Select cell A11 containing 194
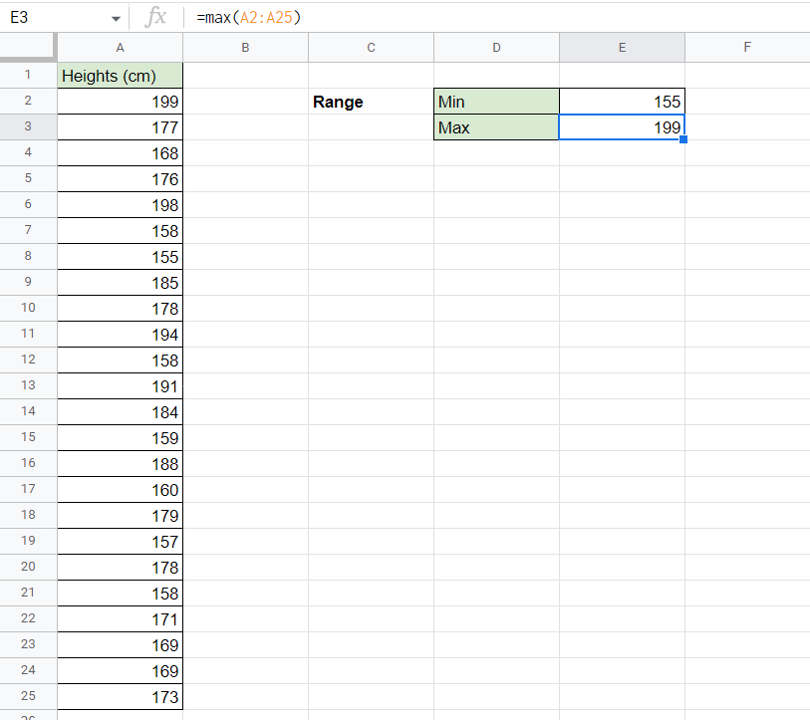Viewport: 810px width, 720px height. click(120, 335)
